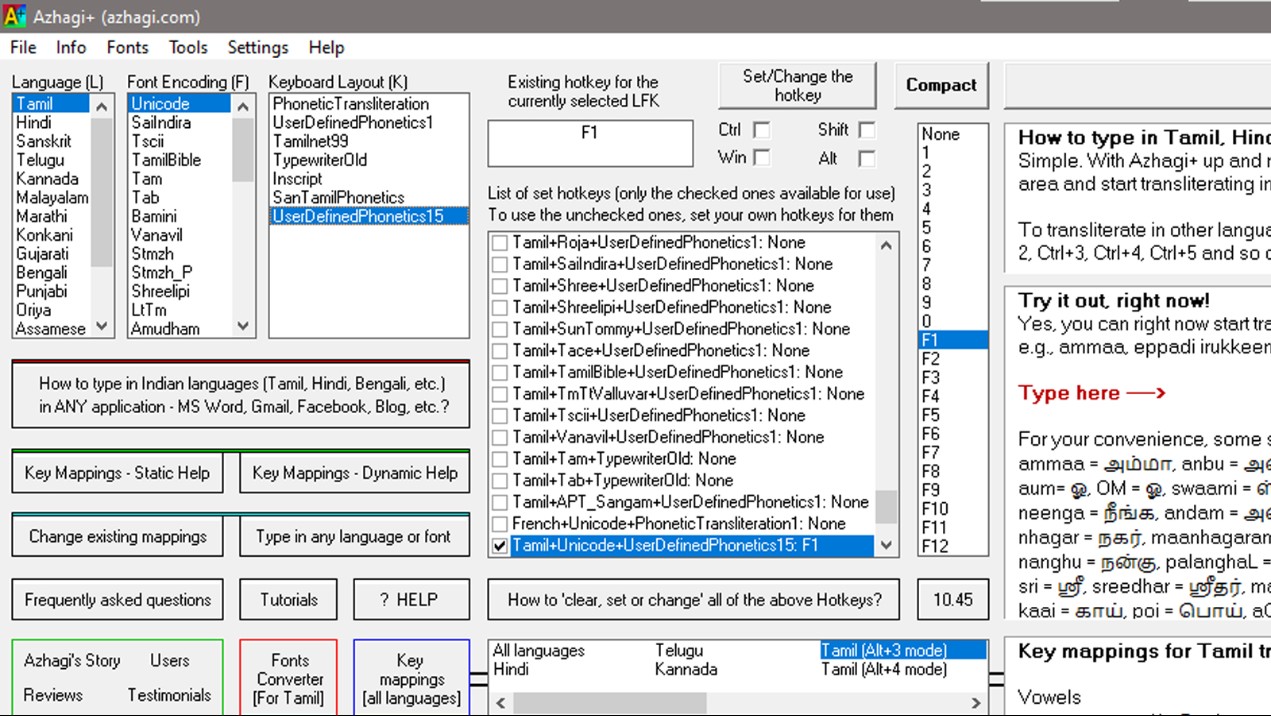Open the File menu
This screenshot has height=716, width=1271.
[23, 47]
